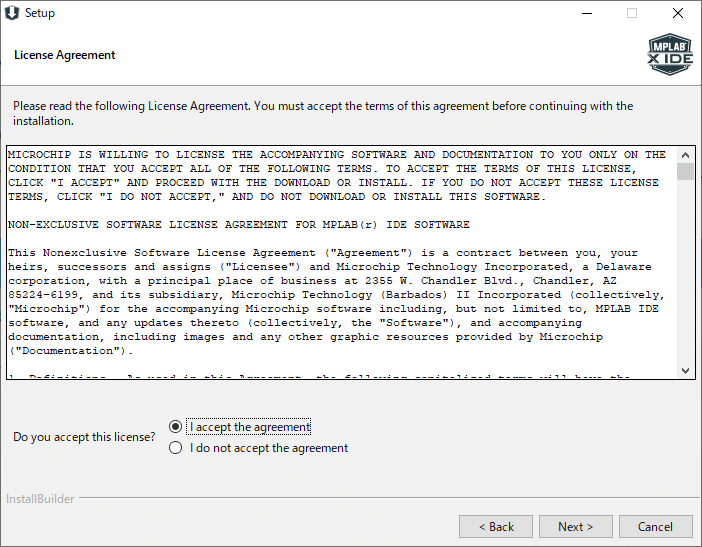Click "Do you accept this license?" label

[x=84, y=437]
